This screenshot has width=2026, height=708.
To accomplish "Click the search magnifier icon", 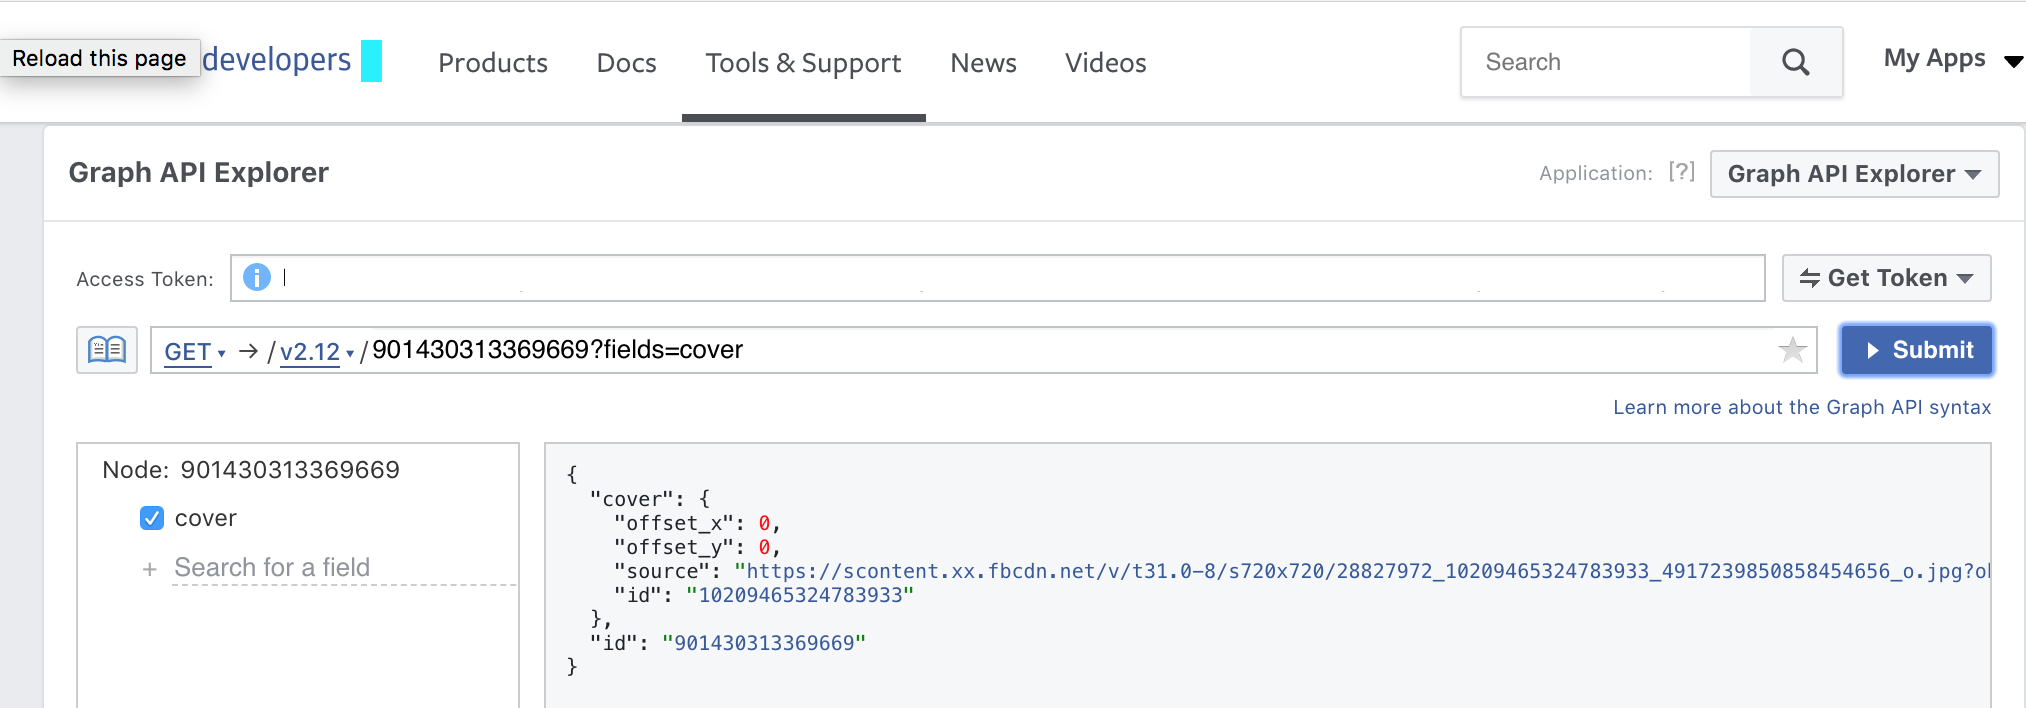I will [1796, 62].
